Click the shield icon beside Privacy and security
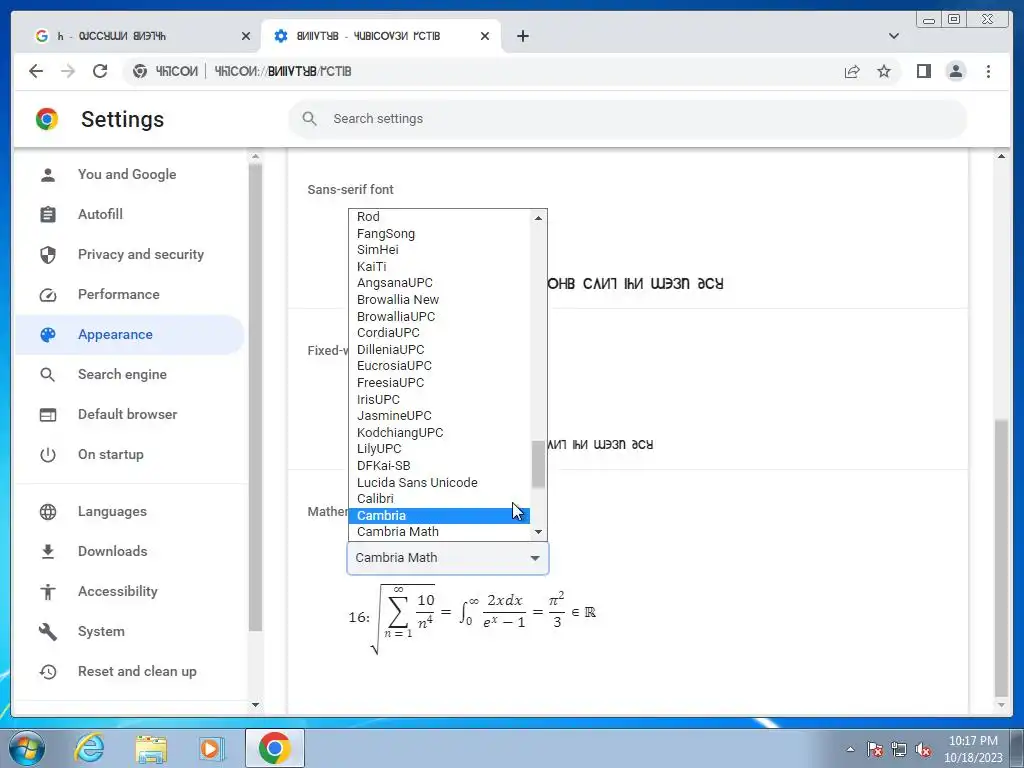 pos(48,254)
